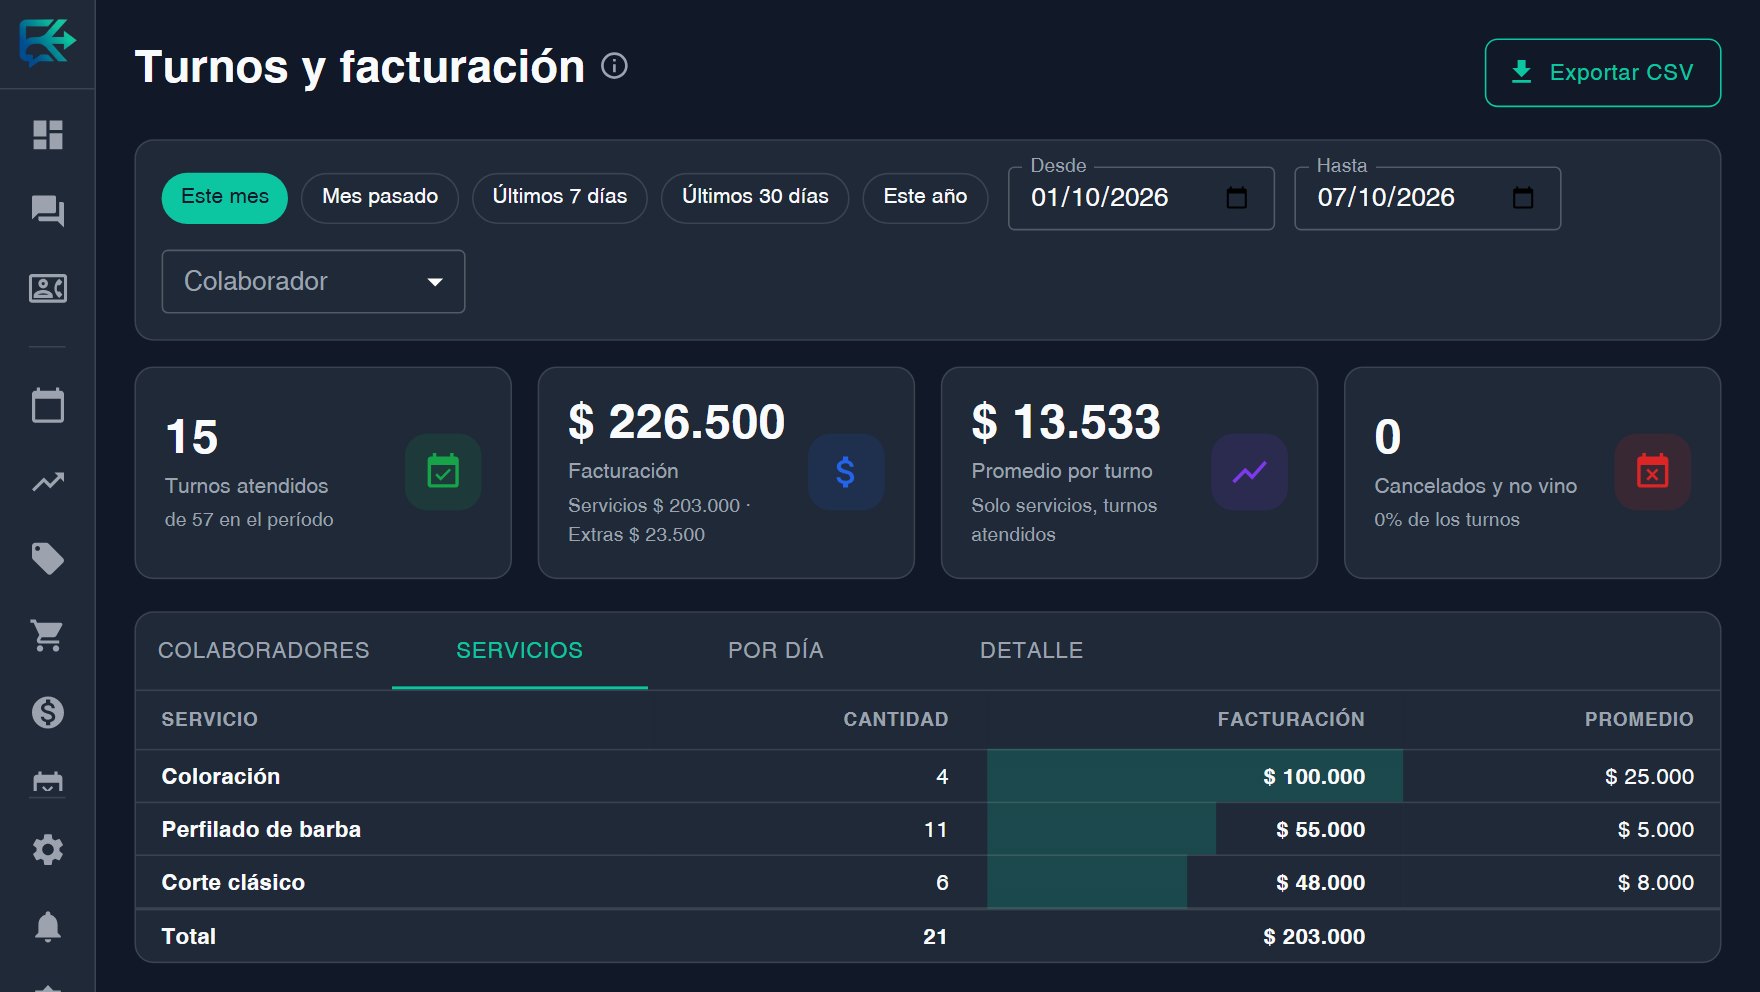Select the Coloración service row name
The width and height of the screenshot is (1760, 992).
[x=221, y=776]
